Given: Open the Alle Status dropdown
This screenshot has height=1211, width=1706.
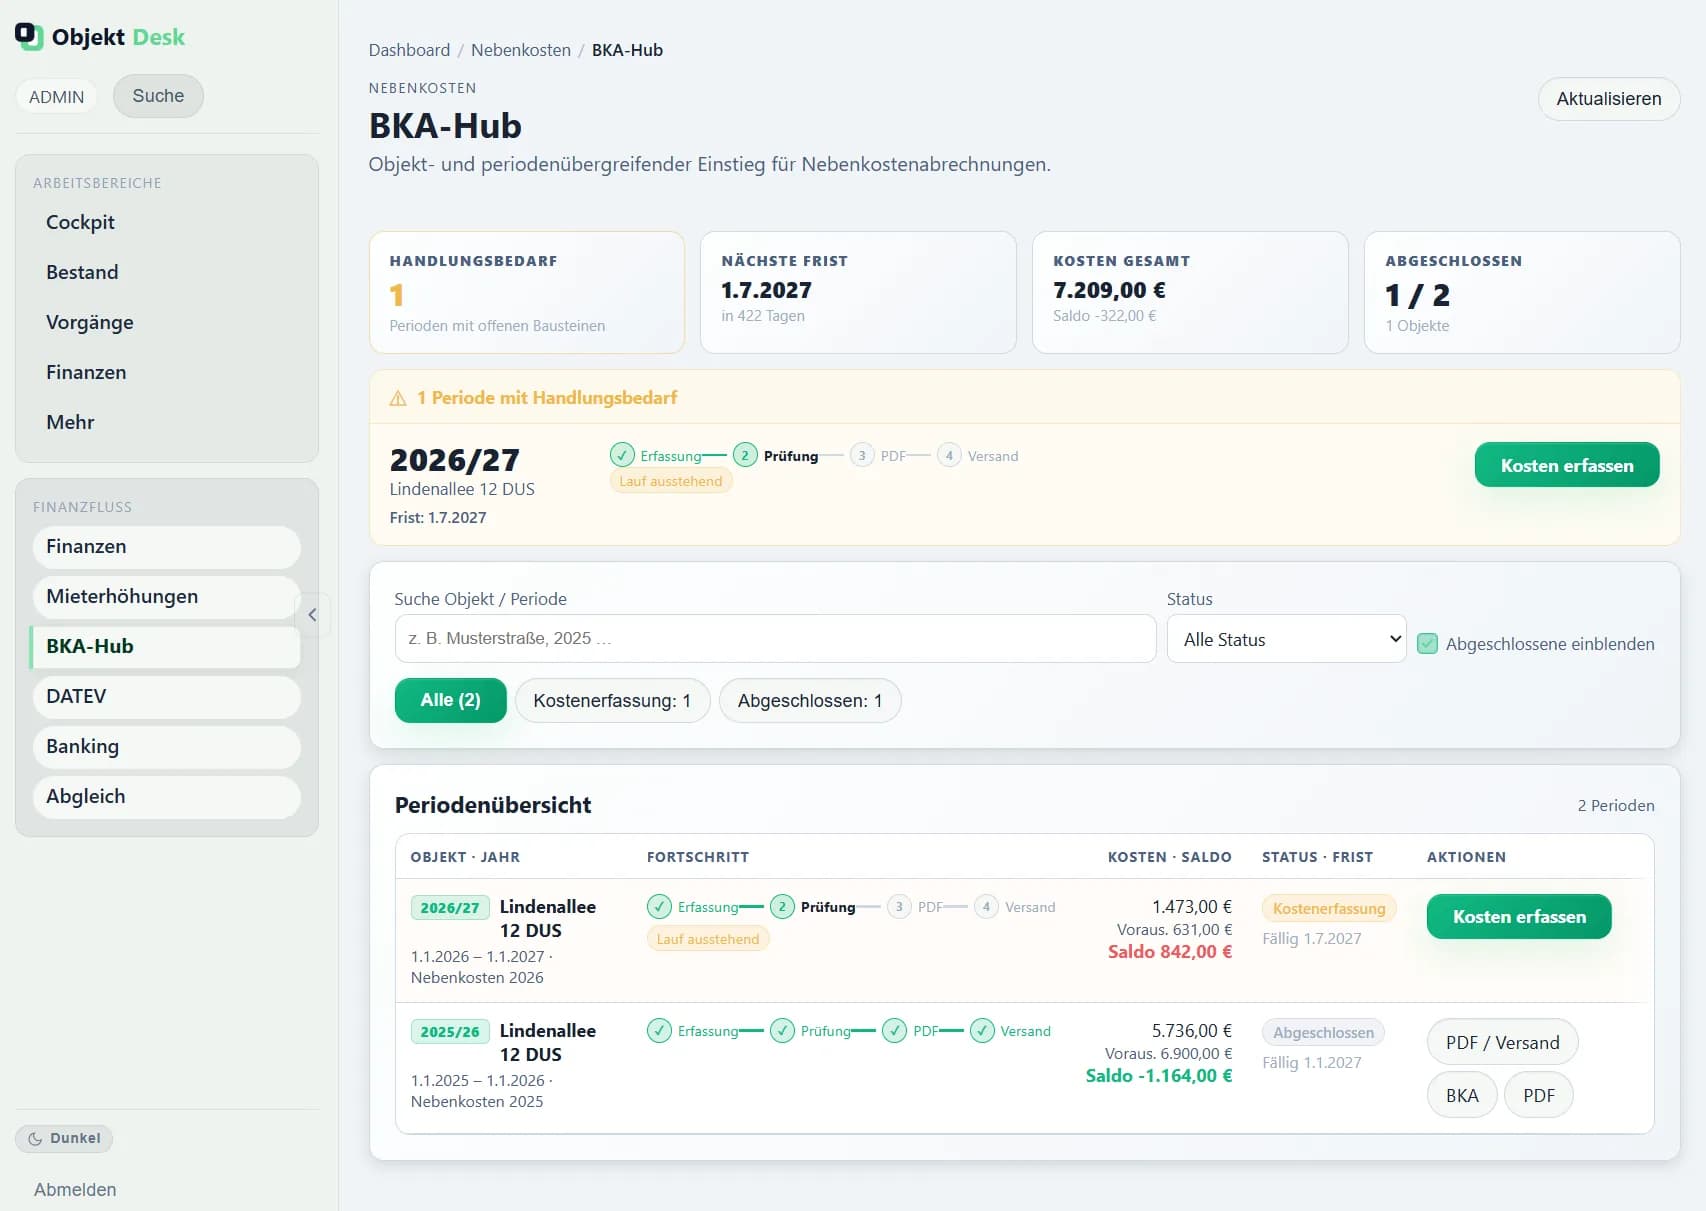Looking at the screenshot, I should click(x=1287, y=639).
